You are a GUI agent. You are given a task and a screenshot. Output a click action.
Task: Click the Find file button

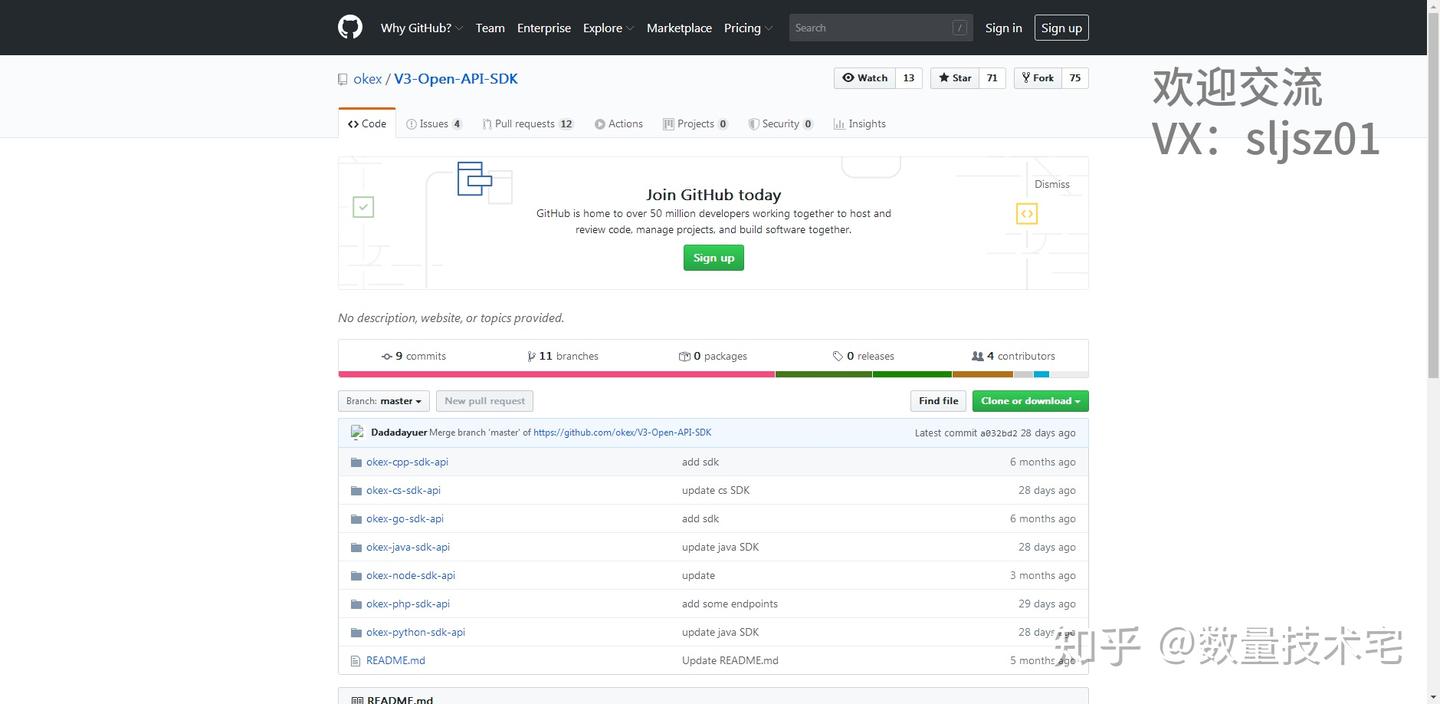tap(938, 401)
